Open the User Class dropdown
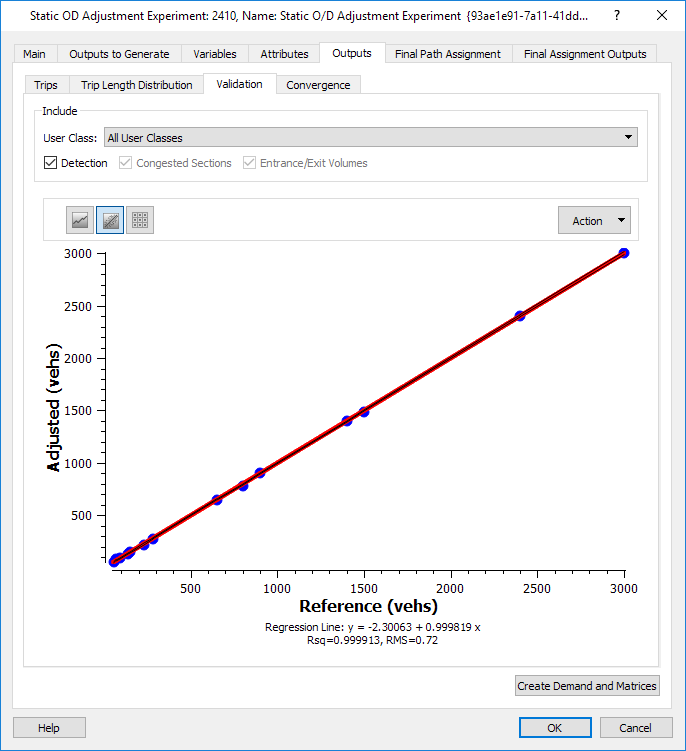The width and height of the screenshot is (686, 751). [371, 137]
